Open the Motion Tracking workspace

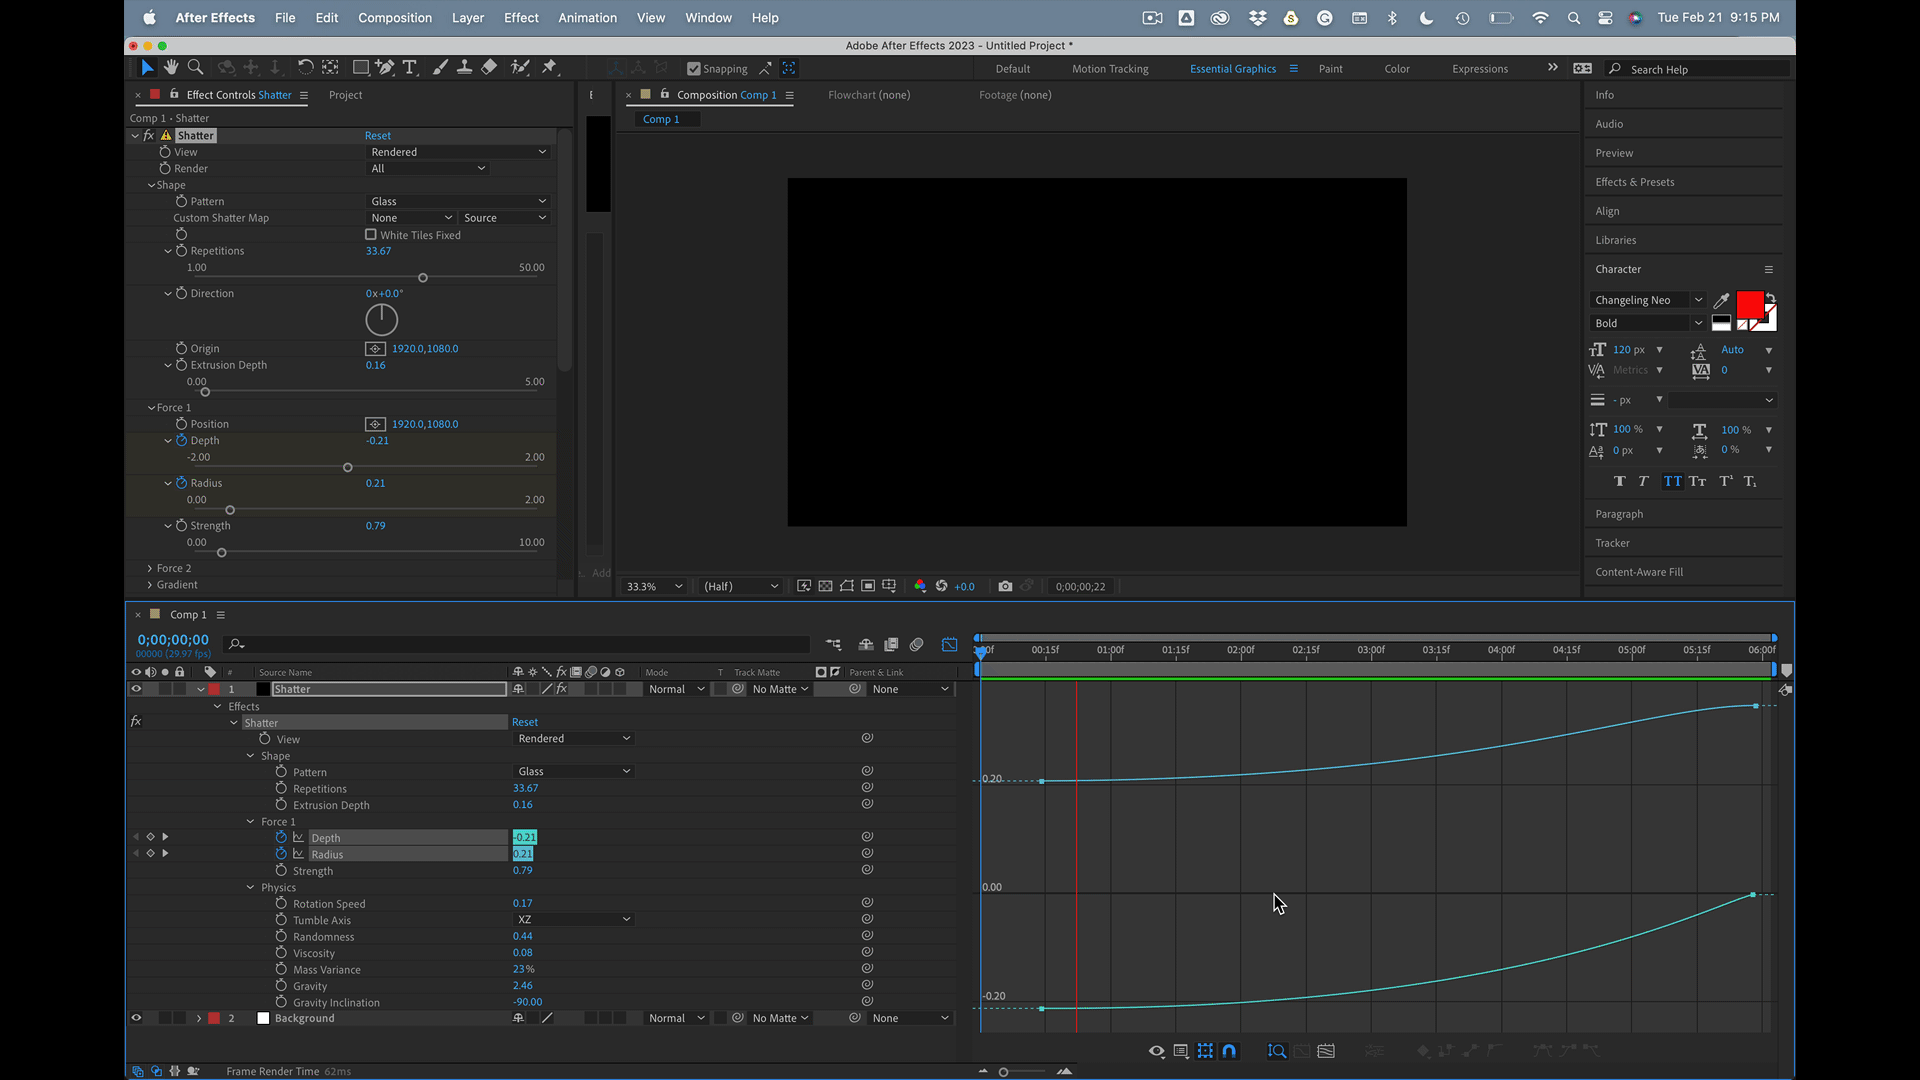tap(1110, 68)
